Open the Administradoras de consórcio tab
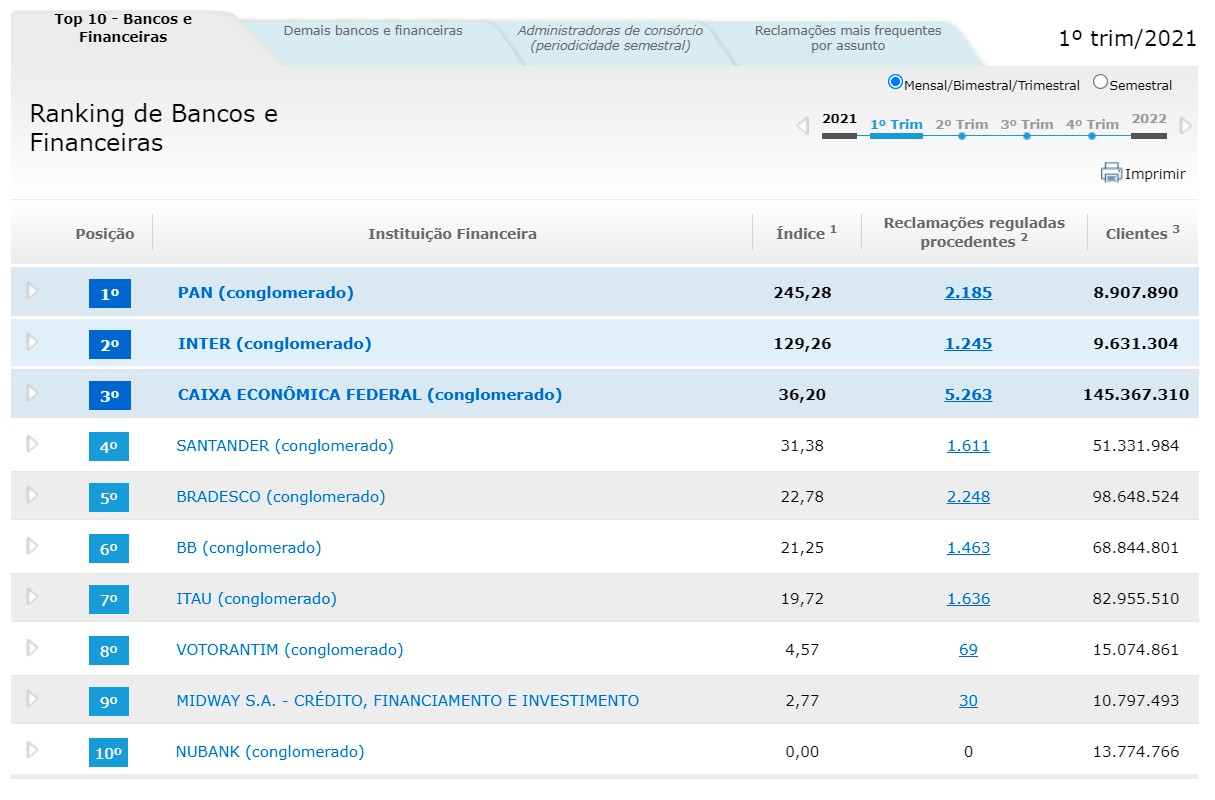The height and width of the screenshot is (800, 1215). (x=610, y=38)
